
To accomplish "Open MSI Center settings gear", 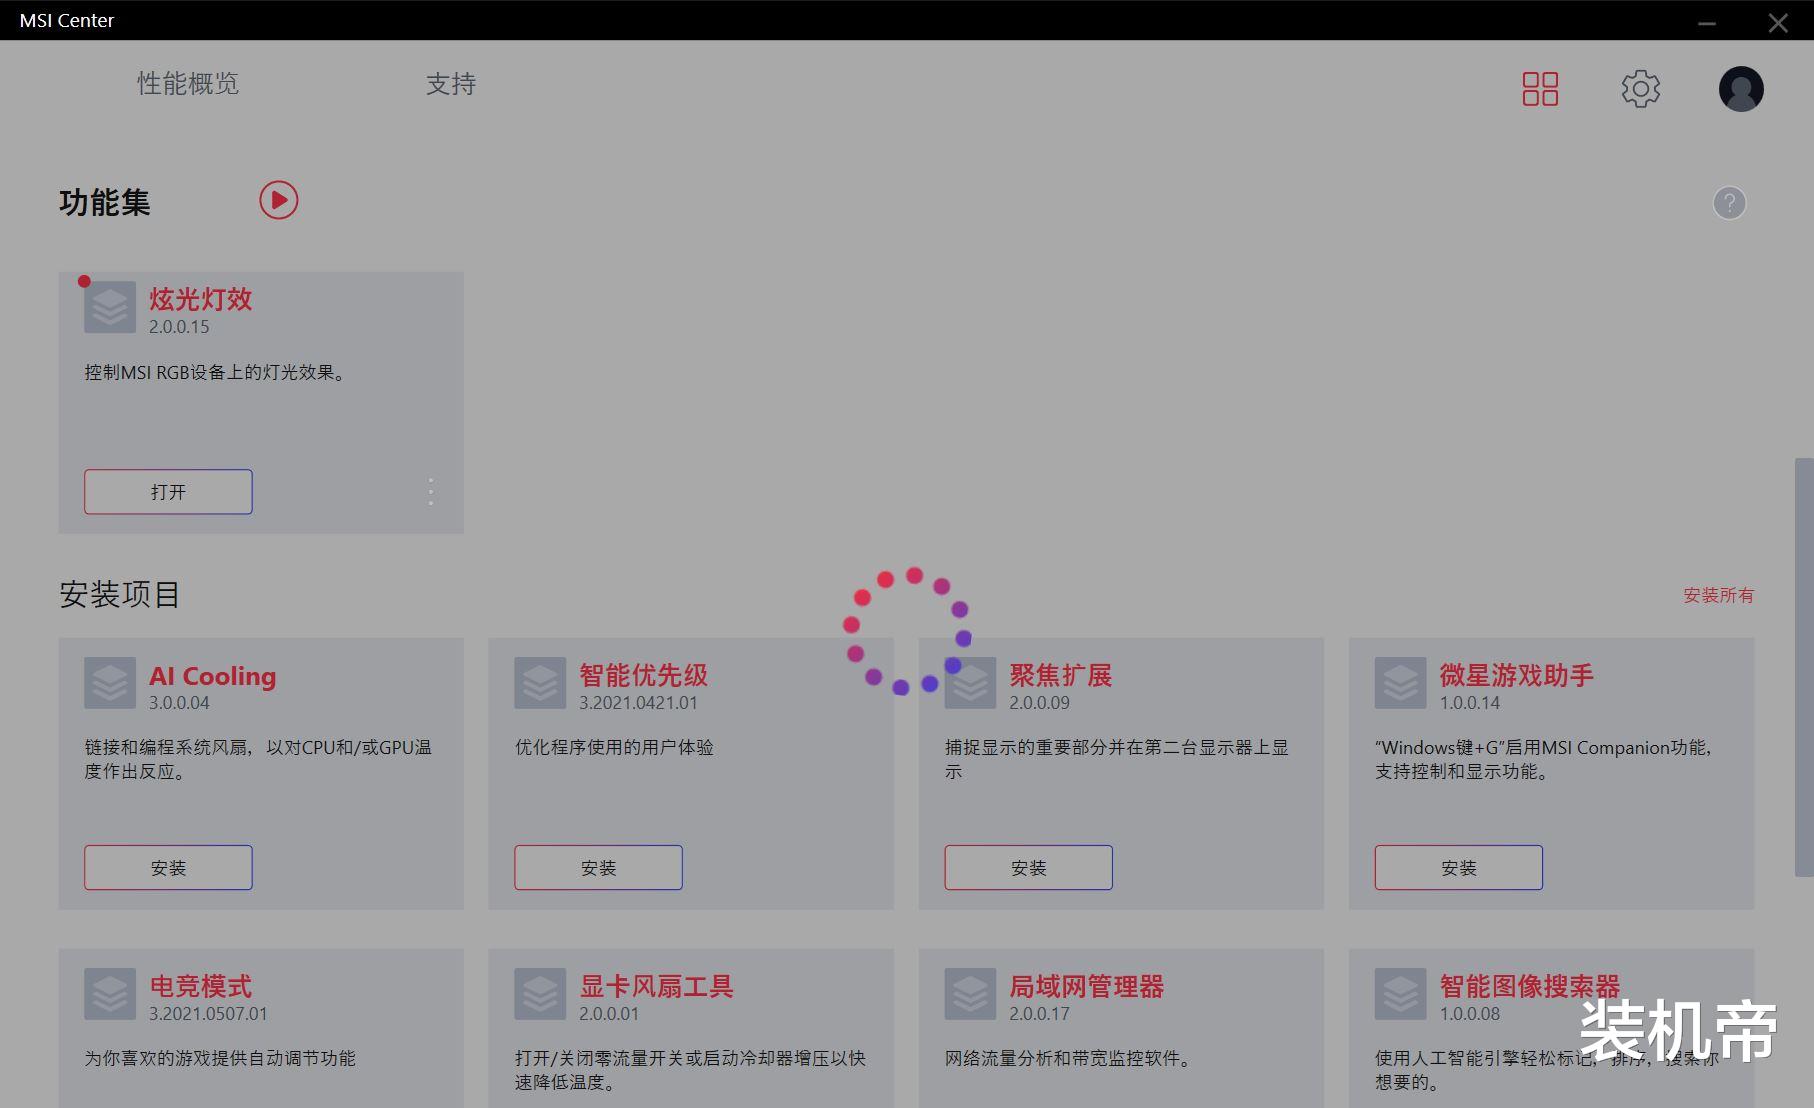I will coord(1640,89).
